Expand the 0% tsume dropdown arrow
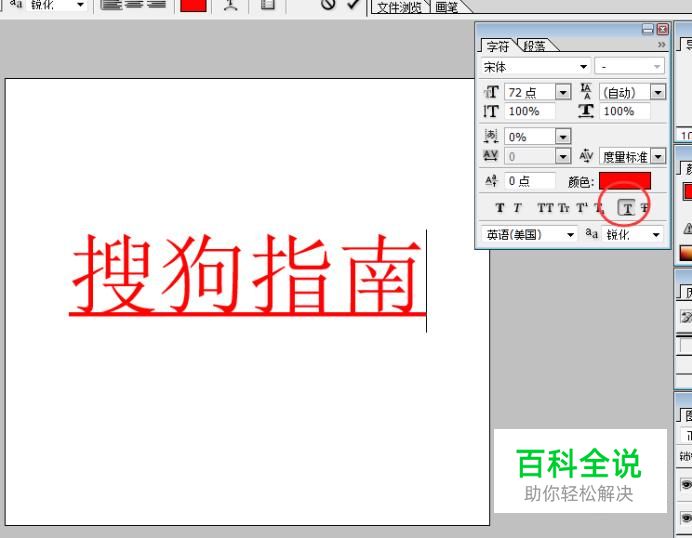 (x=563, y=136)
